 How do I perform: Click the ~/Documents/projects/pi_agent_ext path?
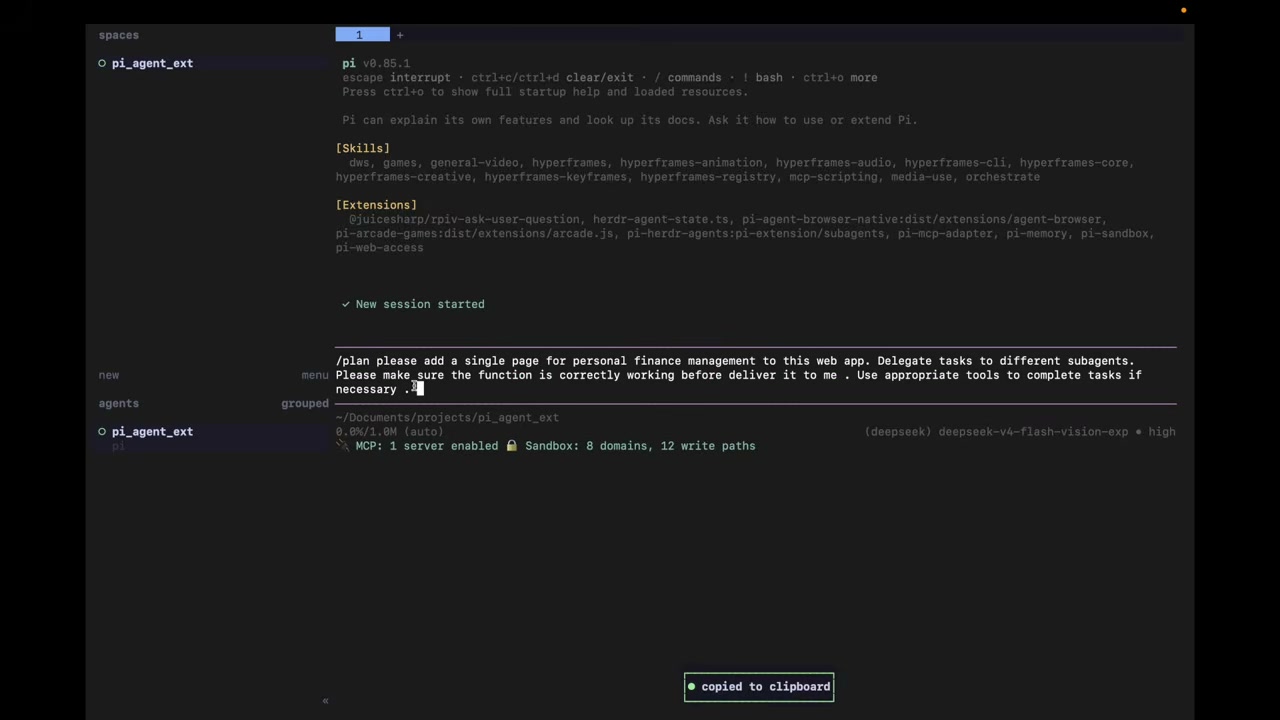(447, 418)
